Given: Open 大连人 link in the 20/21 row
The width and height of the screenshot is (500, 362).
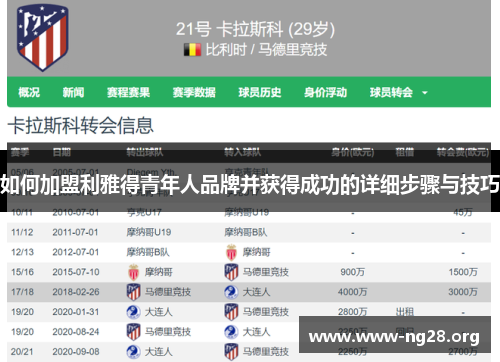Looking at the screenshot, I should coord(158,352).
